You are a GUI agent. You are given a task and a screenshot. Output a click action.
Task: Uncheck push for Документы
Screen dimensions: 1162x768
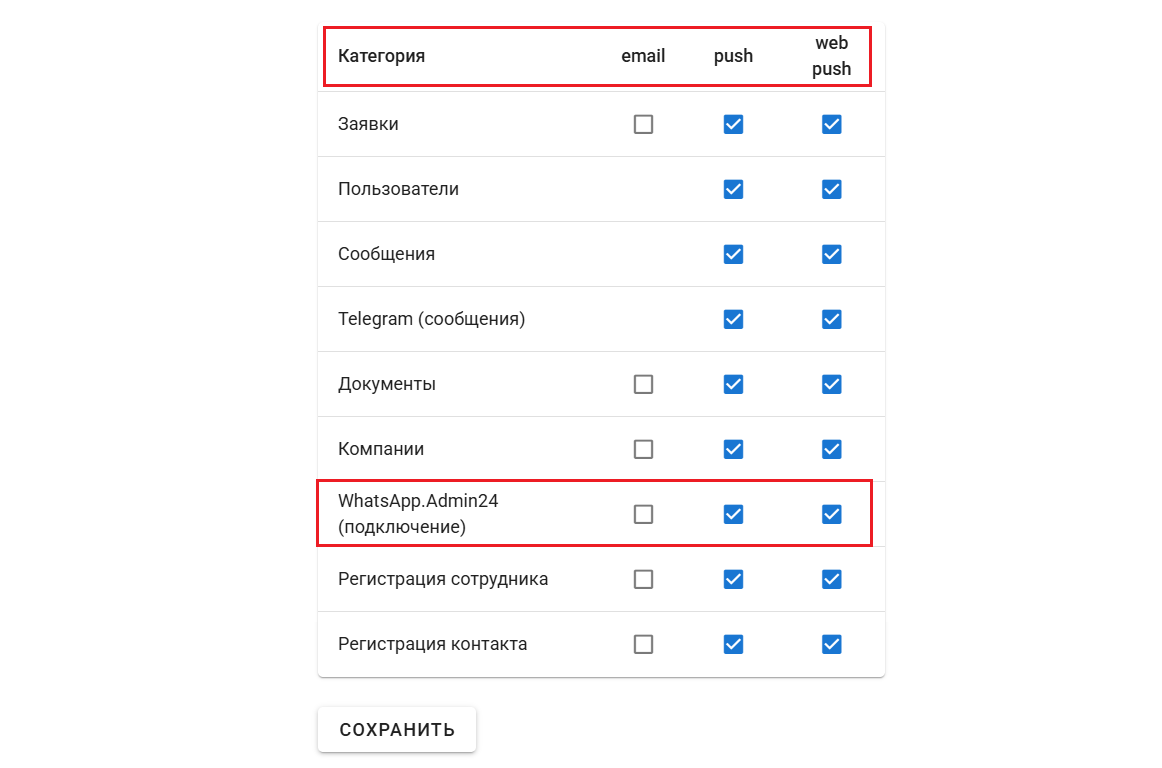point(733,384)
